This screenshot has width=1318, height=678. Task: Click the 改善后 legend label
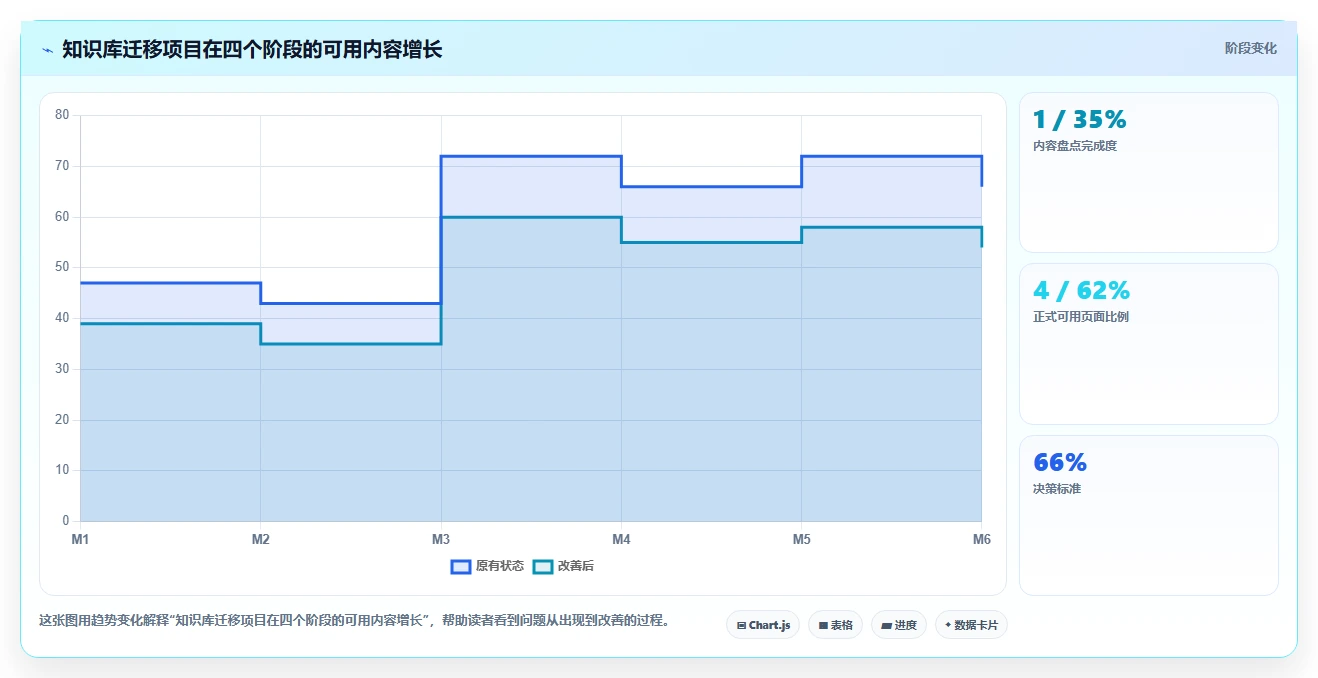pyautogui.click(x=576, y=566)
